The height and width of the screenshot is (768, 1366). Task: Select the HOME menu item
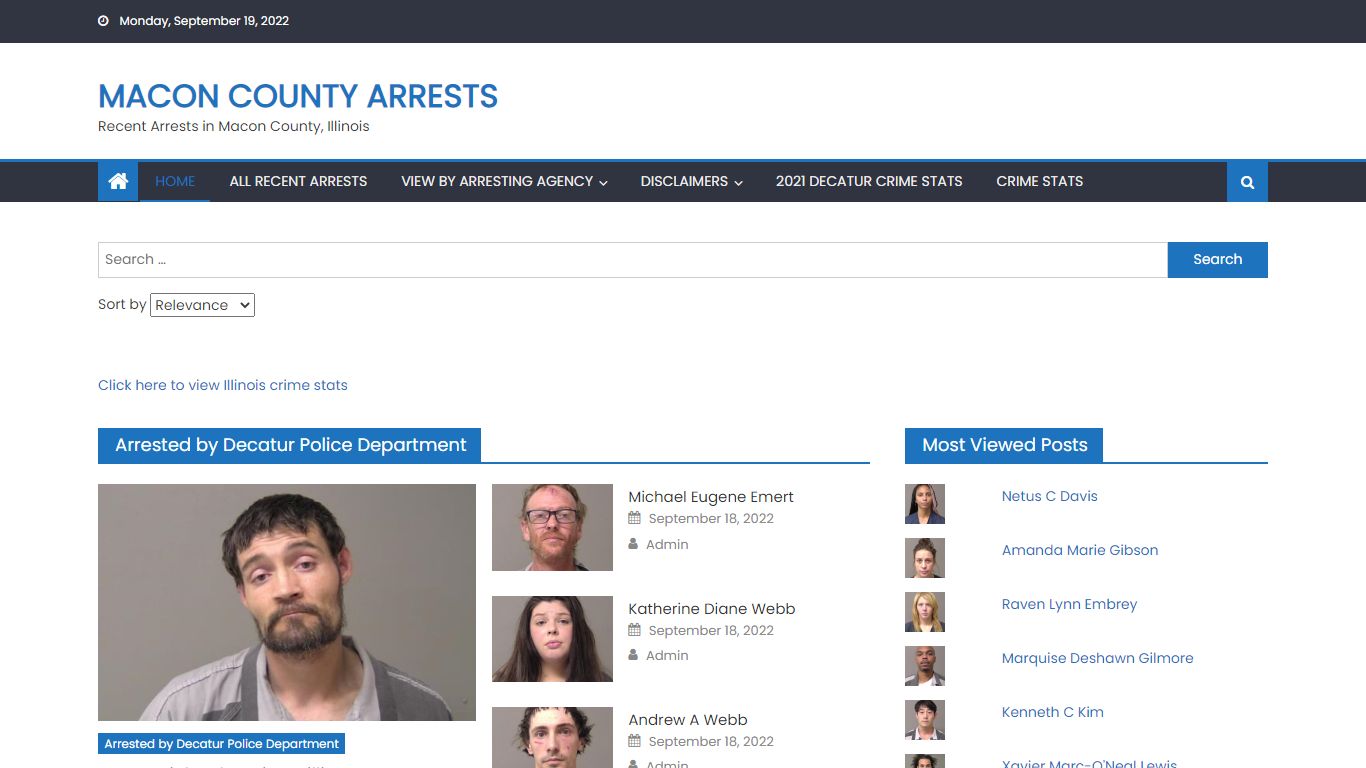click(175, 181)
